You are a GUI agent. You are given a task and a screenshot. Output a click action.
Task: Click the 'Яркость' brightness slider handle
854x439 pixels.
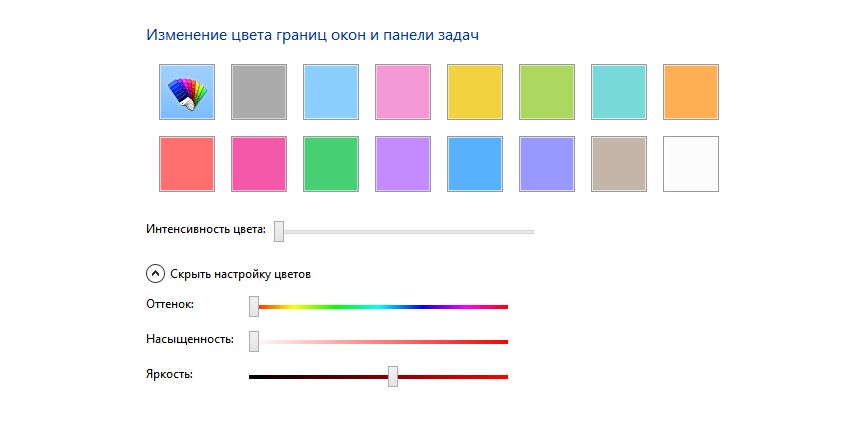click(393, 376)
